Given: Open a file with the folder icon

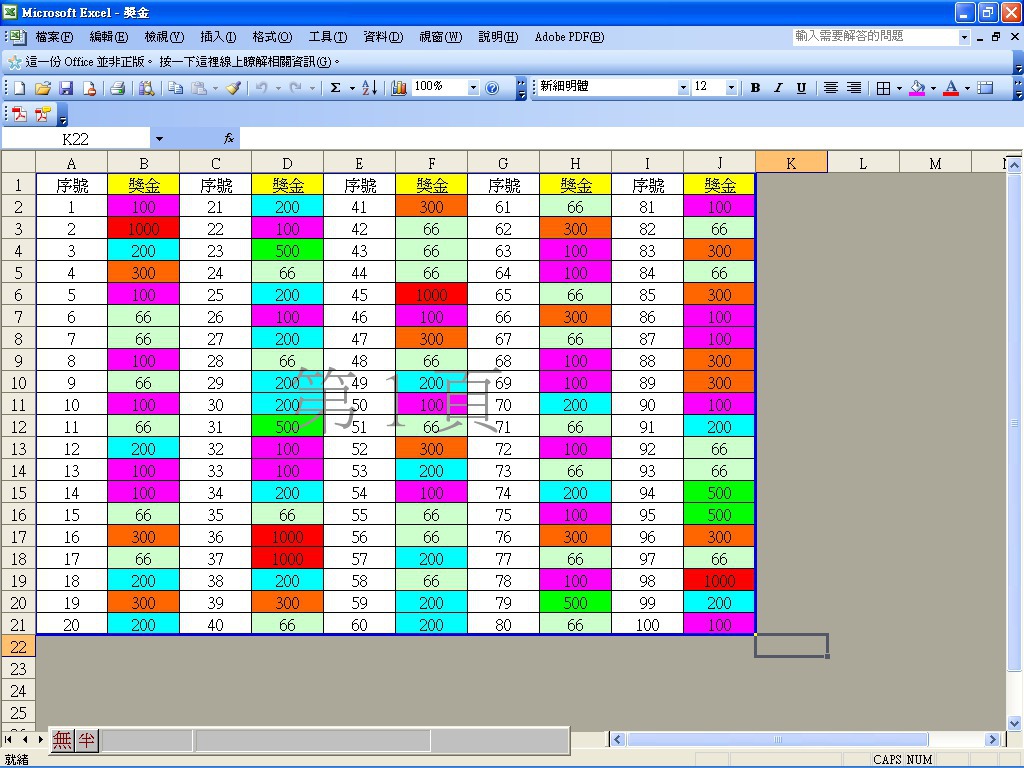Looking at the screenshot, I should click(43, 88).
